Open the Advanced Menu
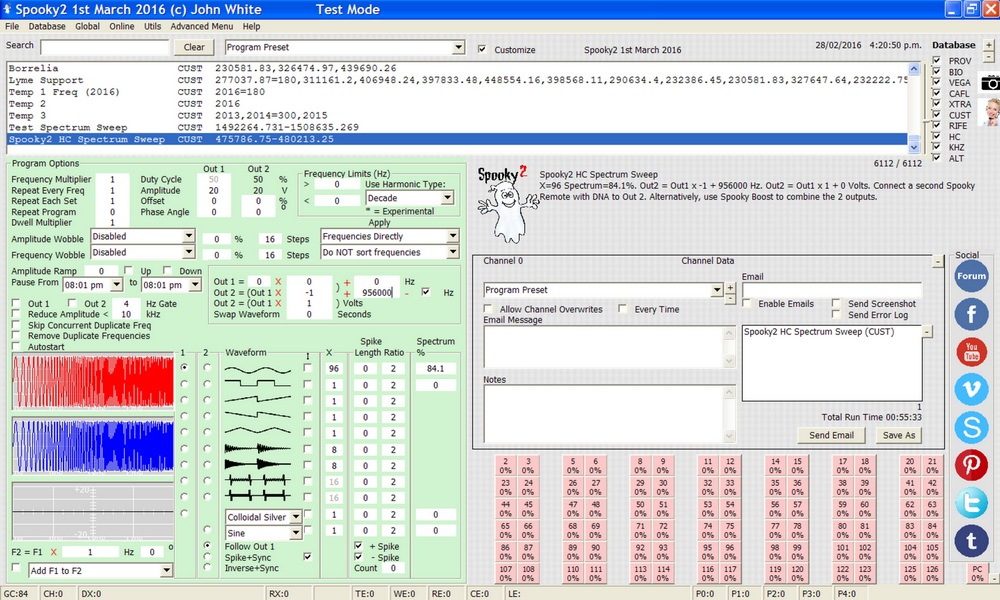 click(202, 26)
